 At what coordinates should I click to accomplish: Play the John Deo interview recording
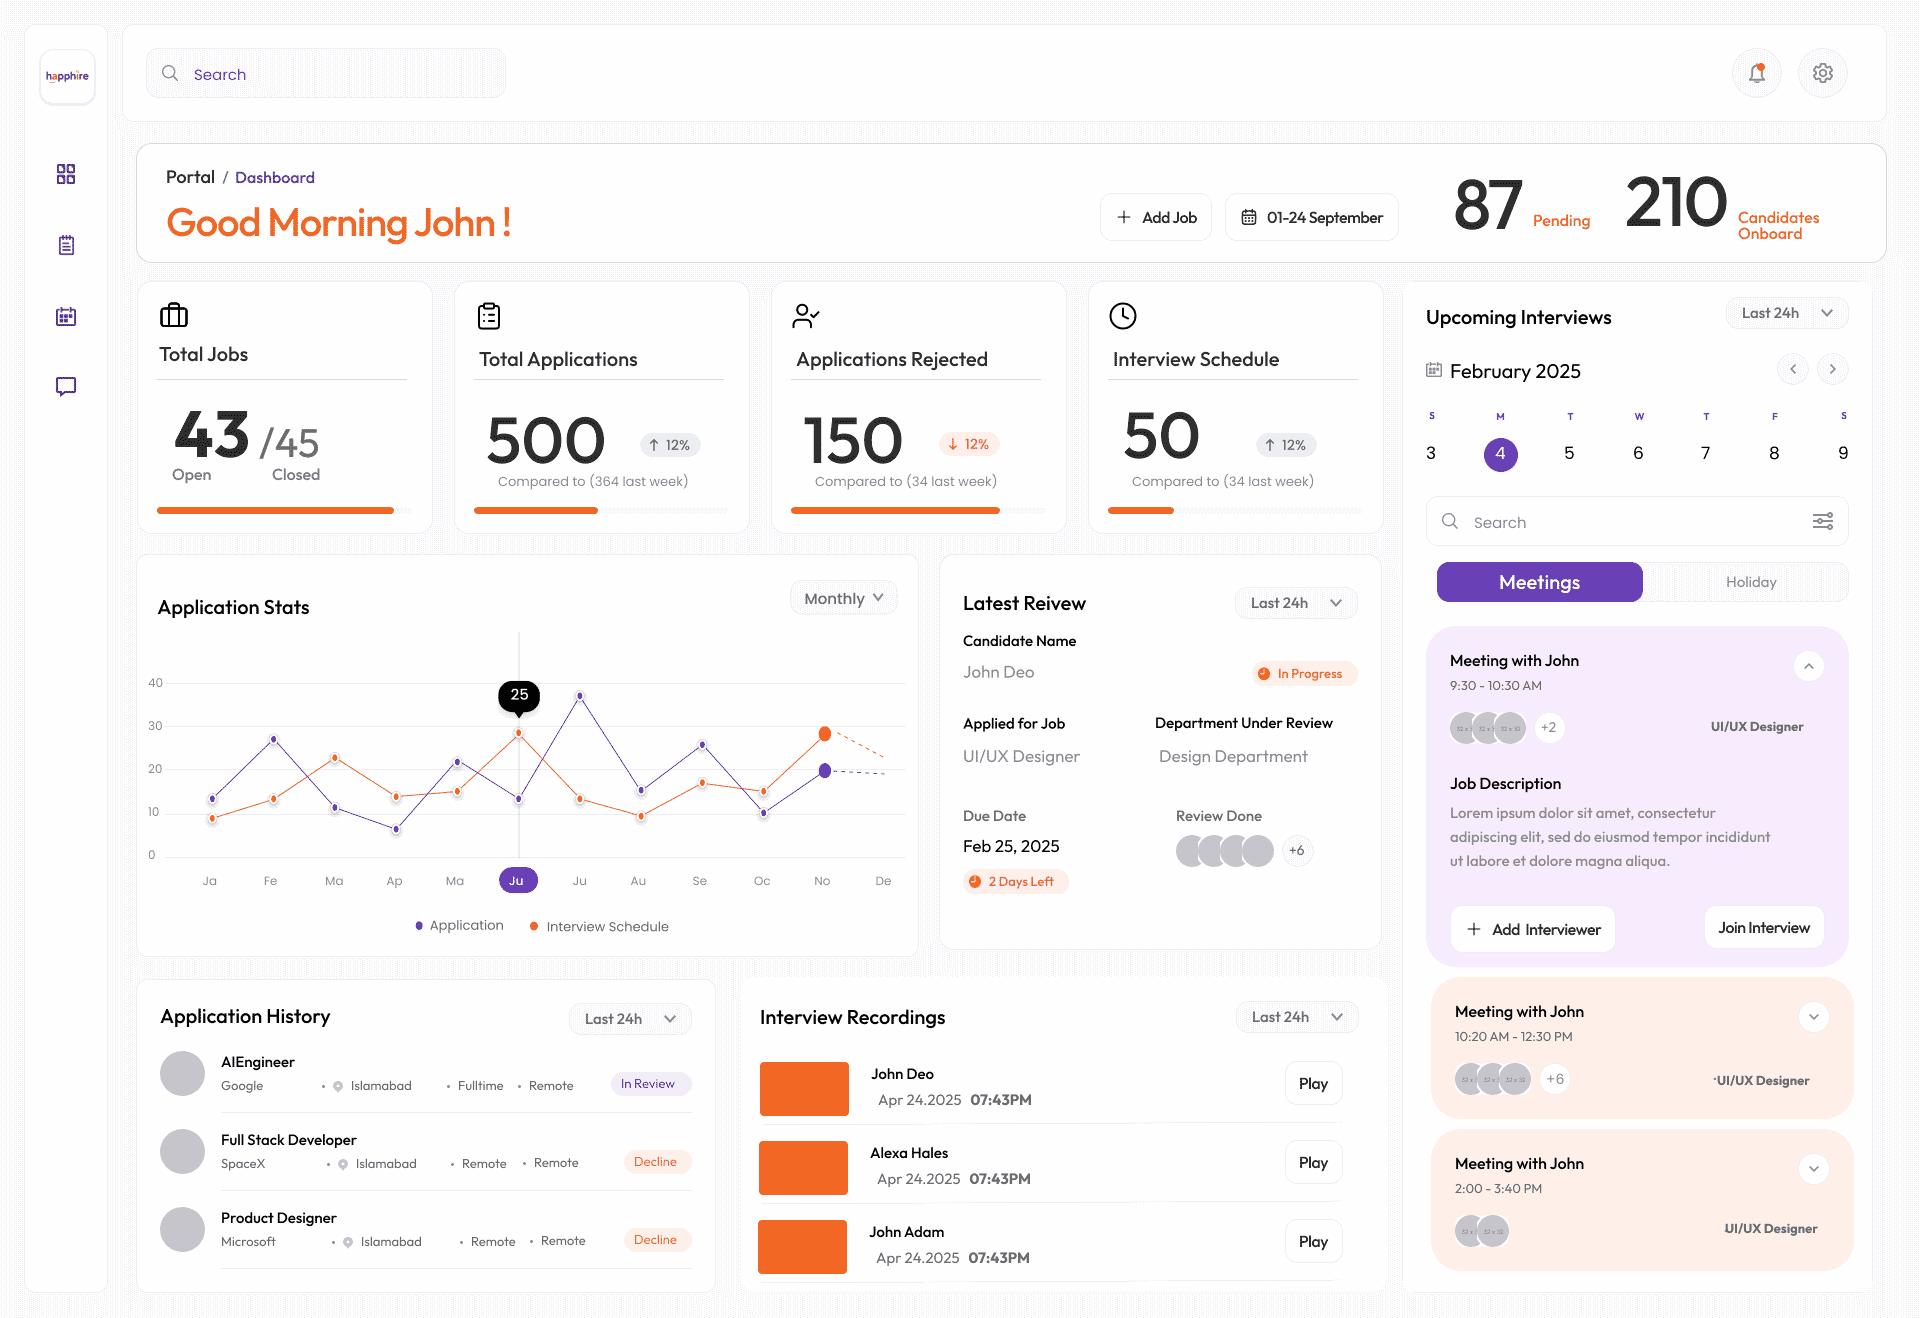[1313, 1083]
